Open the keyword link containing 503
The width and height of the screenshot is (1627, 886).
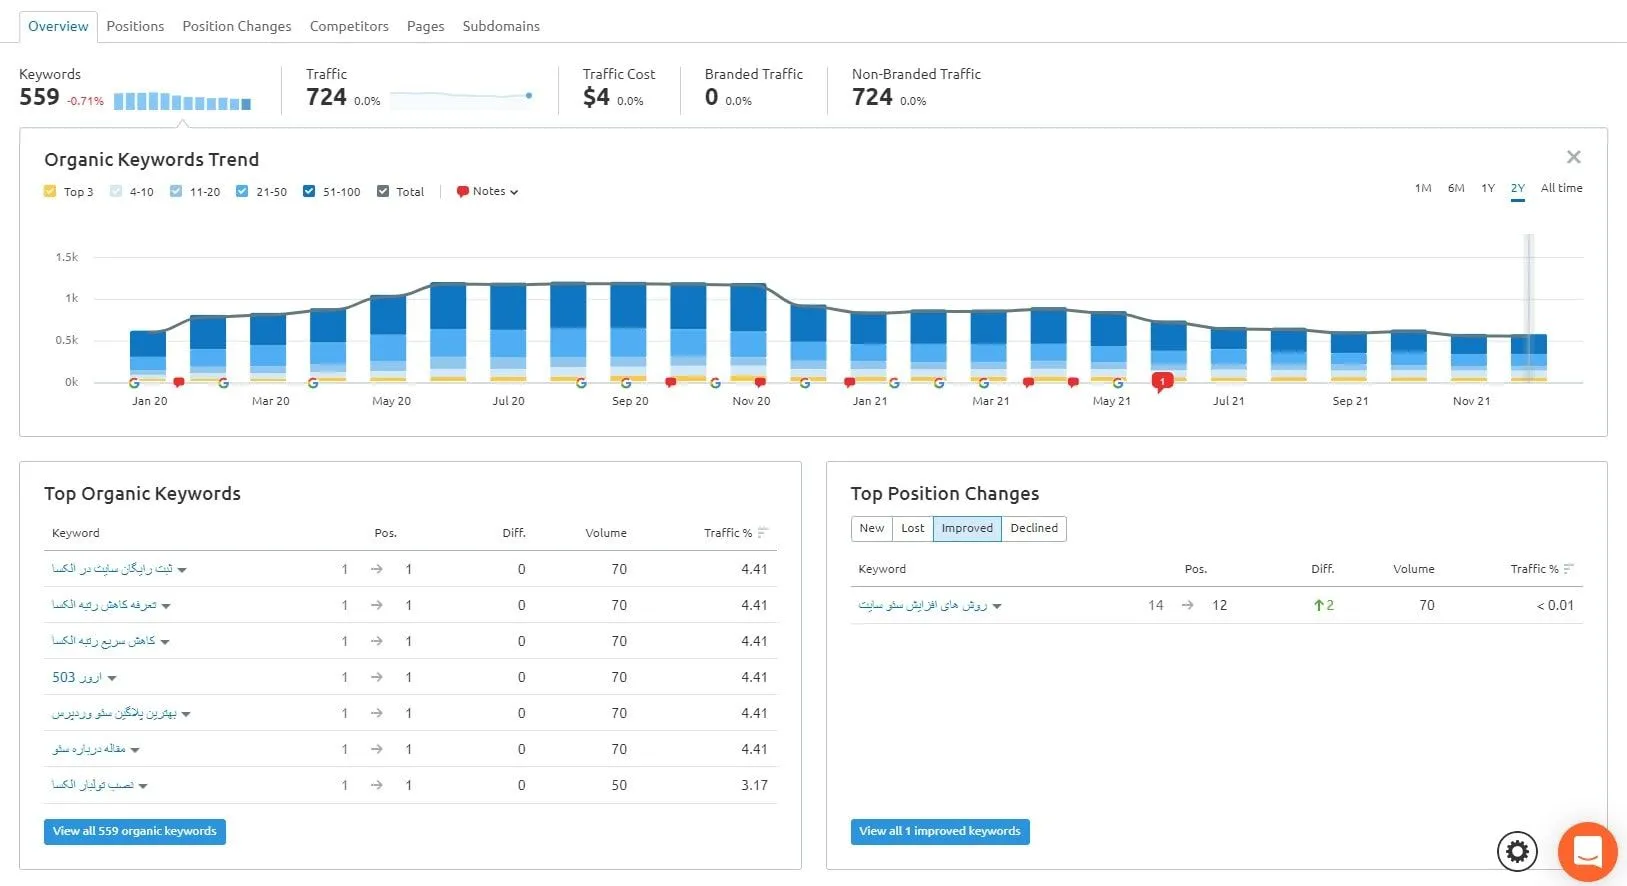tap(77, 677)
